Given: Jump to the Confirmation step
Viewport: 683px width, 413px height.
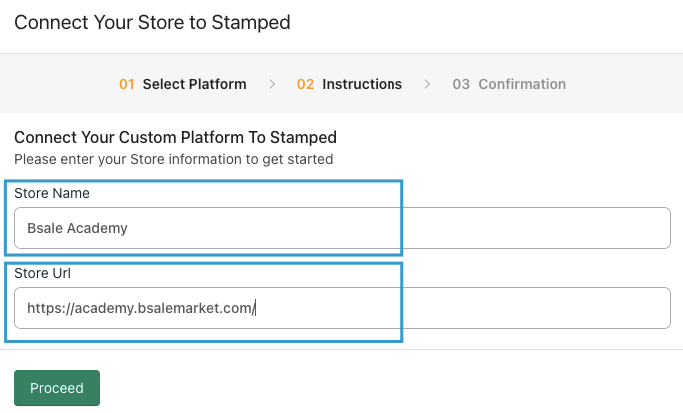Looking at the screenshot, I should 521,84.
